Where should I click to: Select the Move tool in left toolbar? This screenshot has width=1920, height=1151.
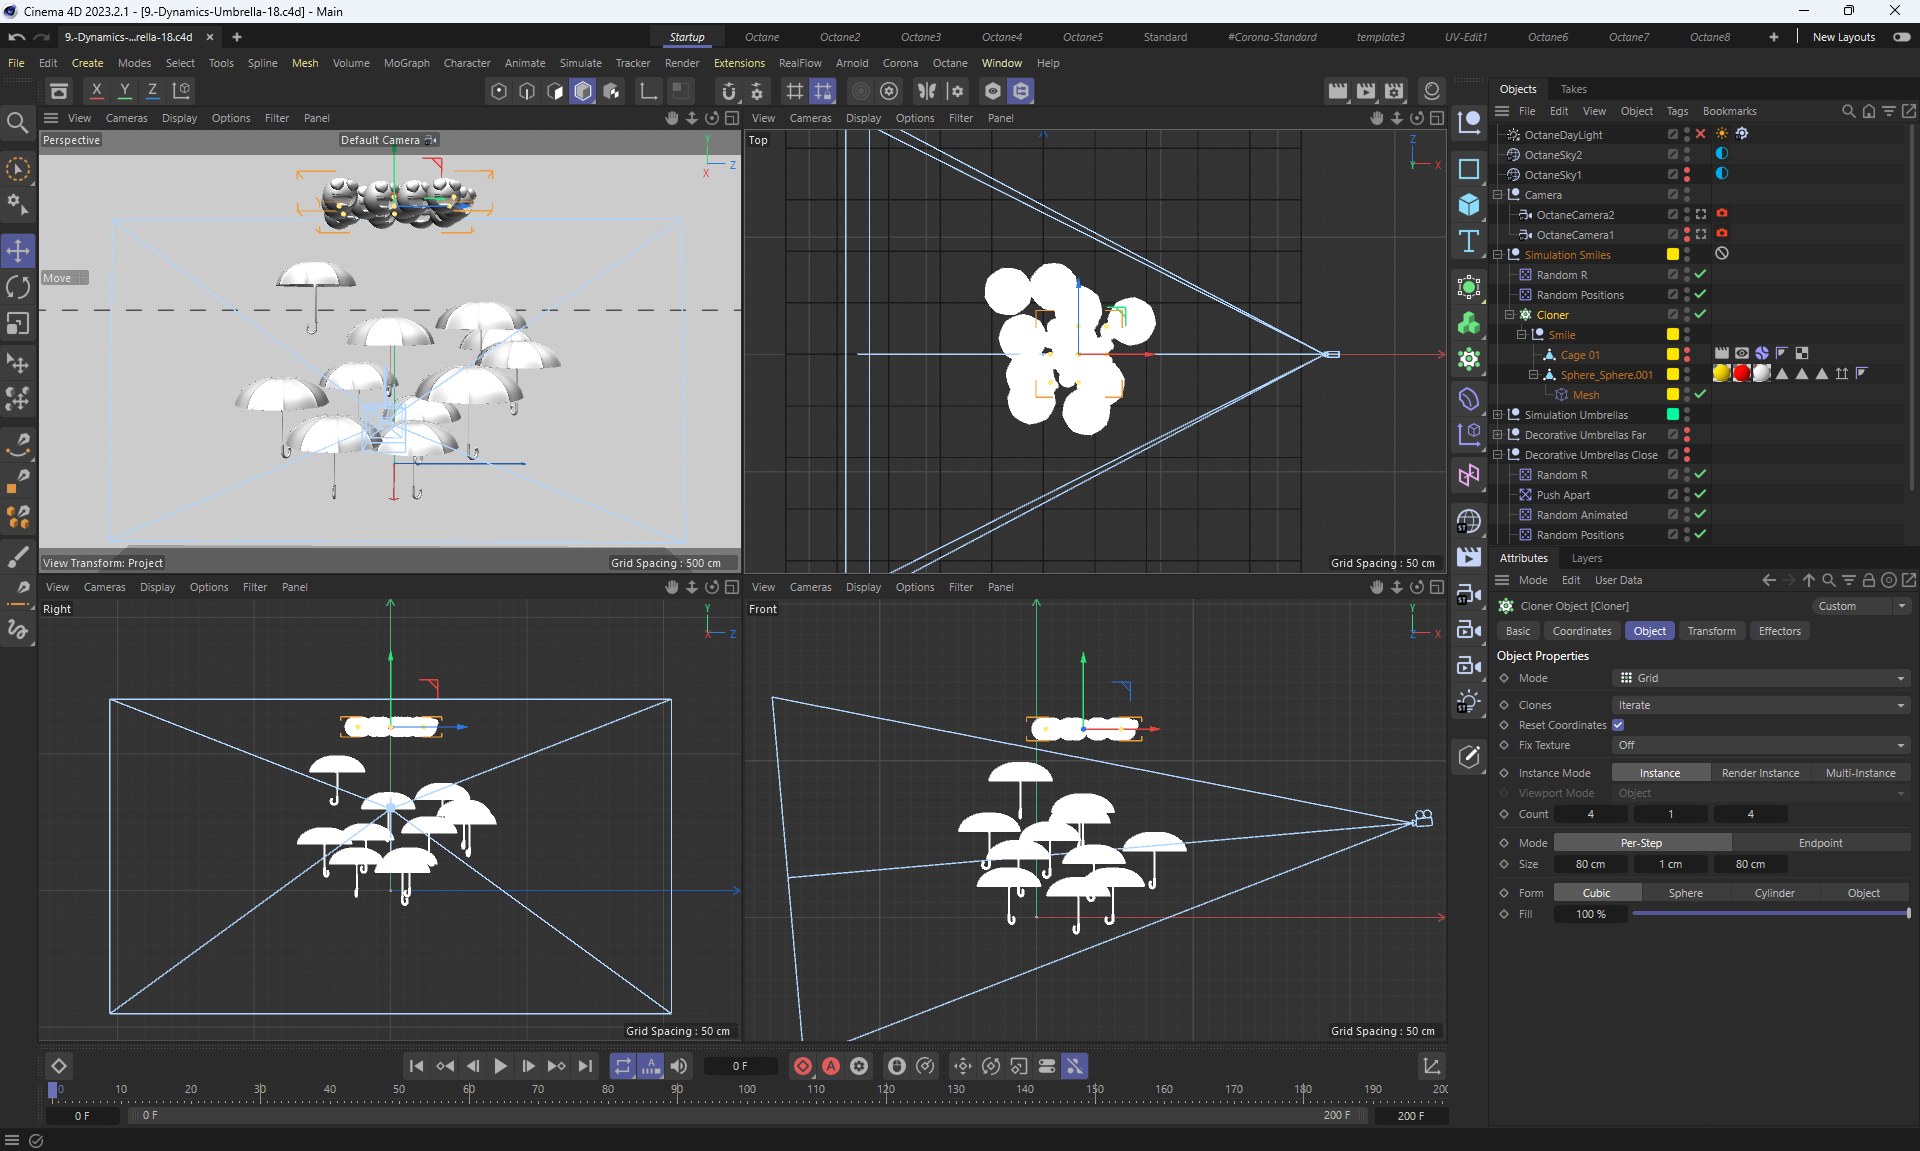tap(18, 250)
